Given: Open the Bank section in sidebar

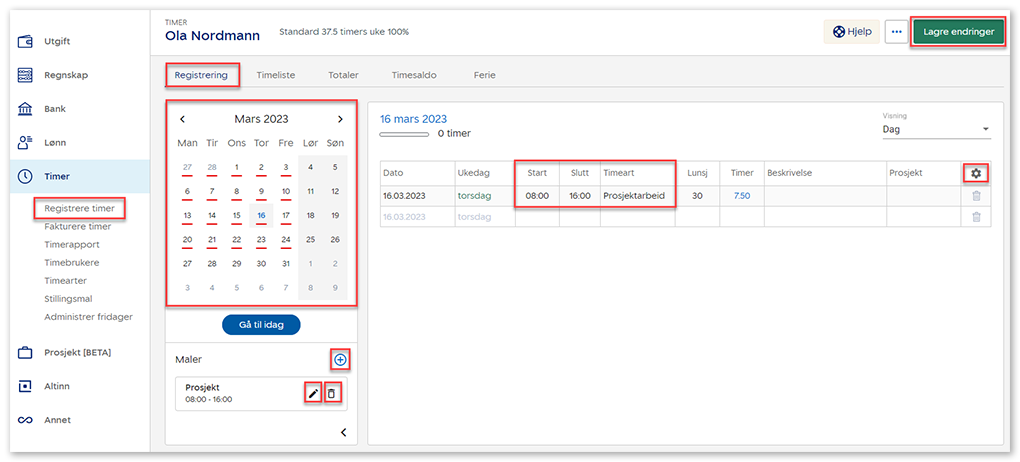Looking at the screenshot, I should pyautogui.click(x=55, y=109).
